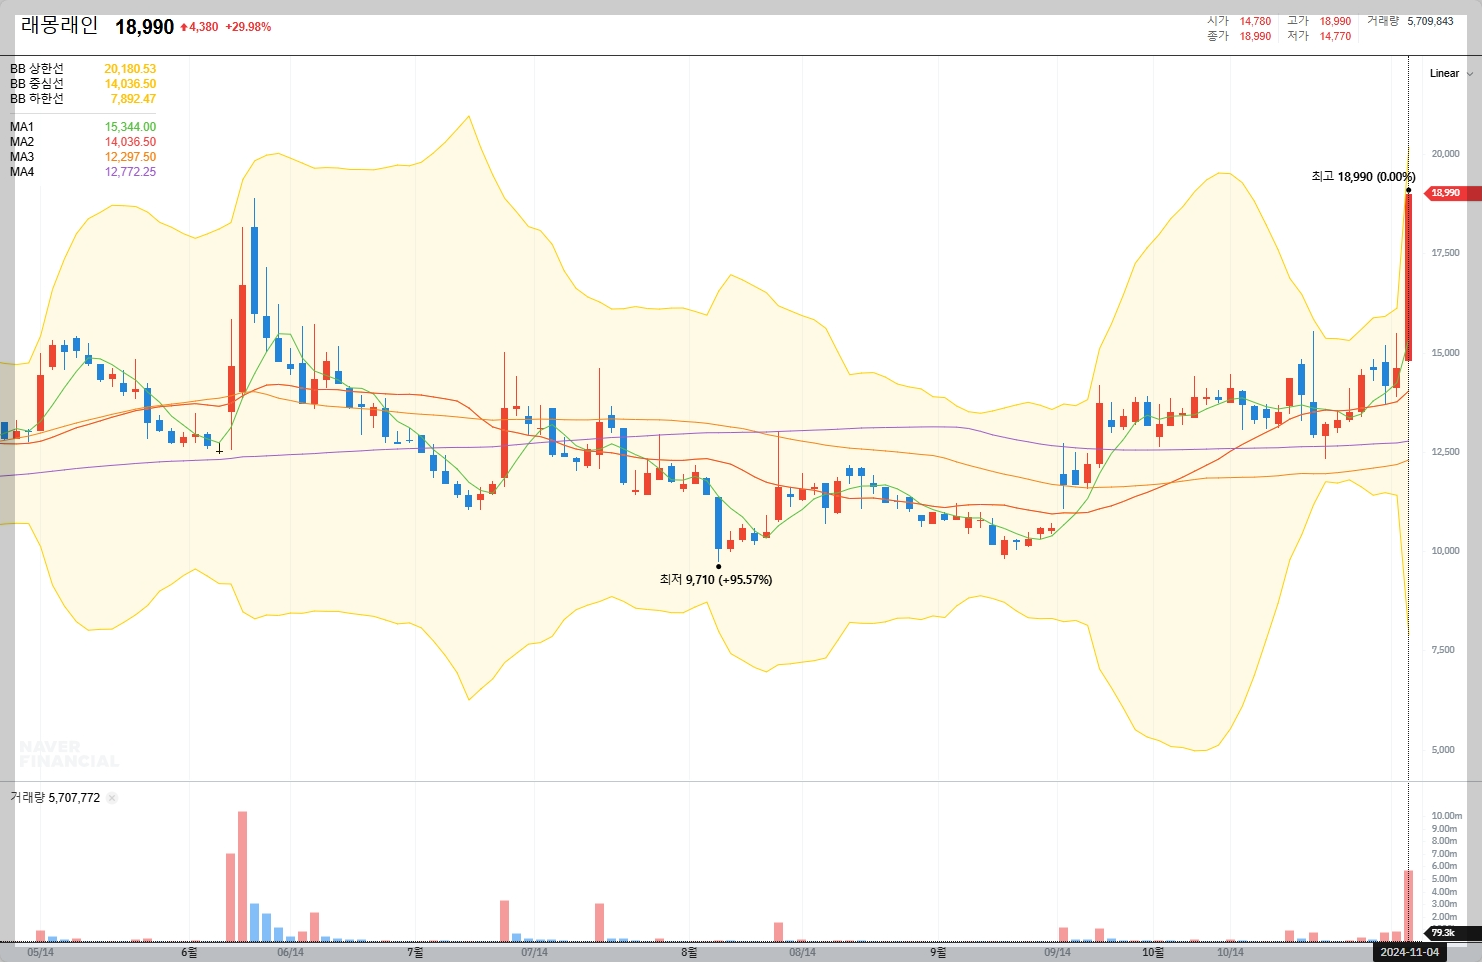Open the Linear scale dropdown
This screenshot has width=1482, height=962.
[1450, 73]
